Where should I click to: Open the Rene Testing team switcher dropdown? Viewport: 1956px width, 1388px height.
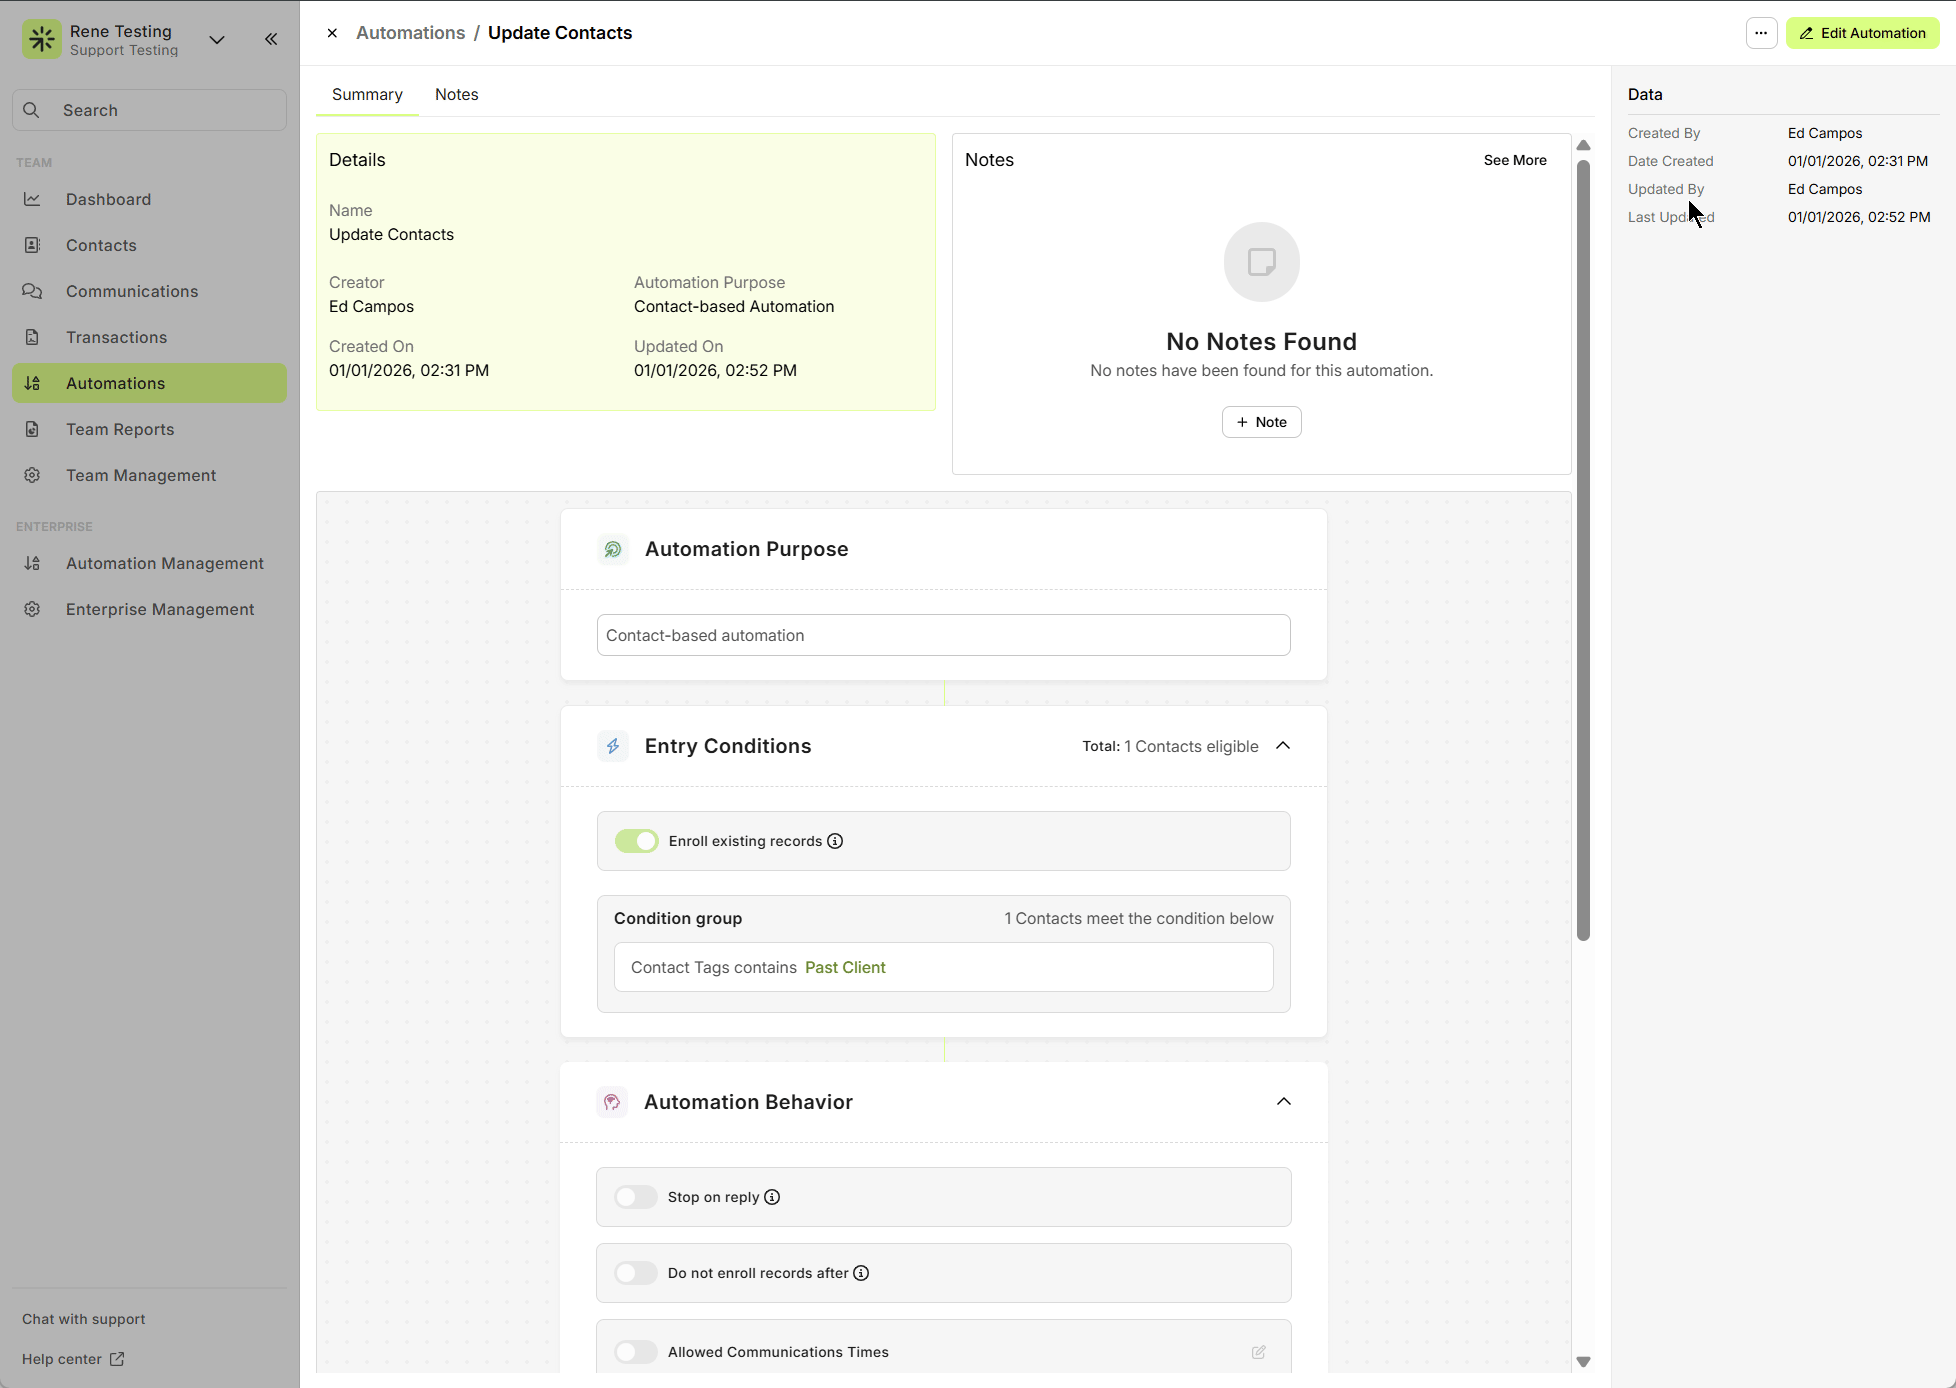217,40
